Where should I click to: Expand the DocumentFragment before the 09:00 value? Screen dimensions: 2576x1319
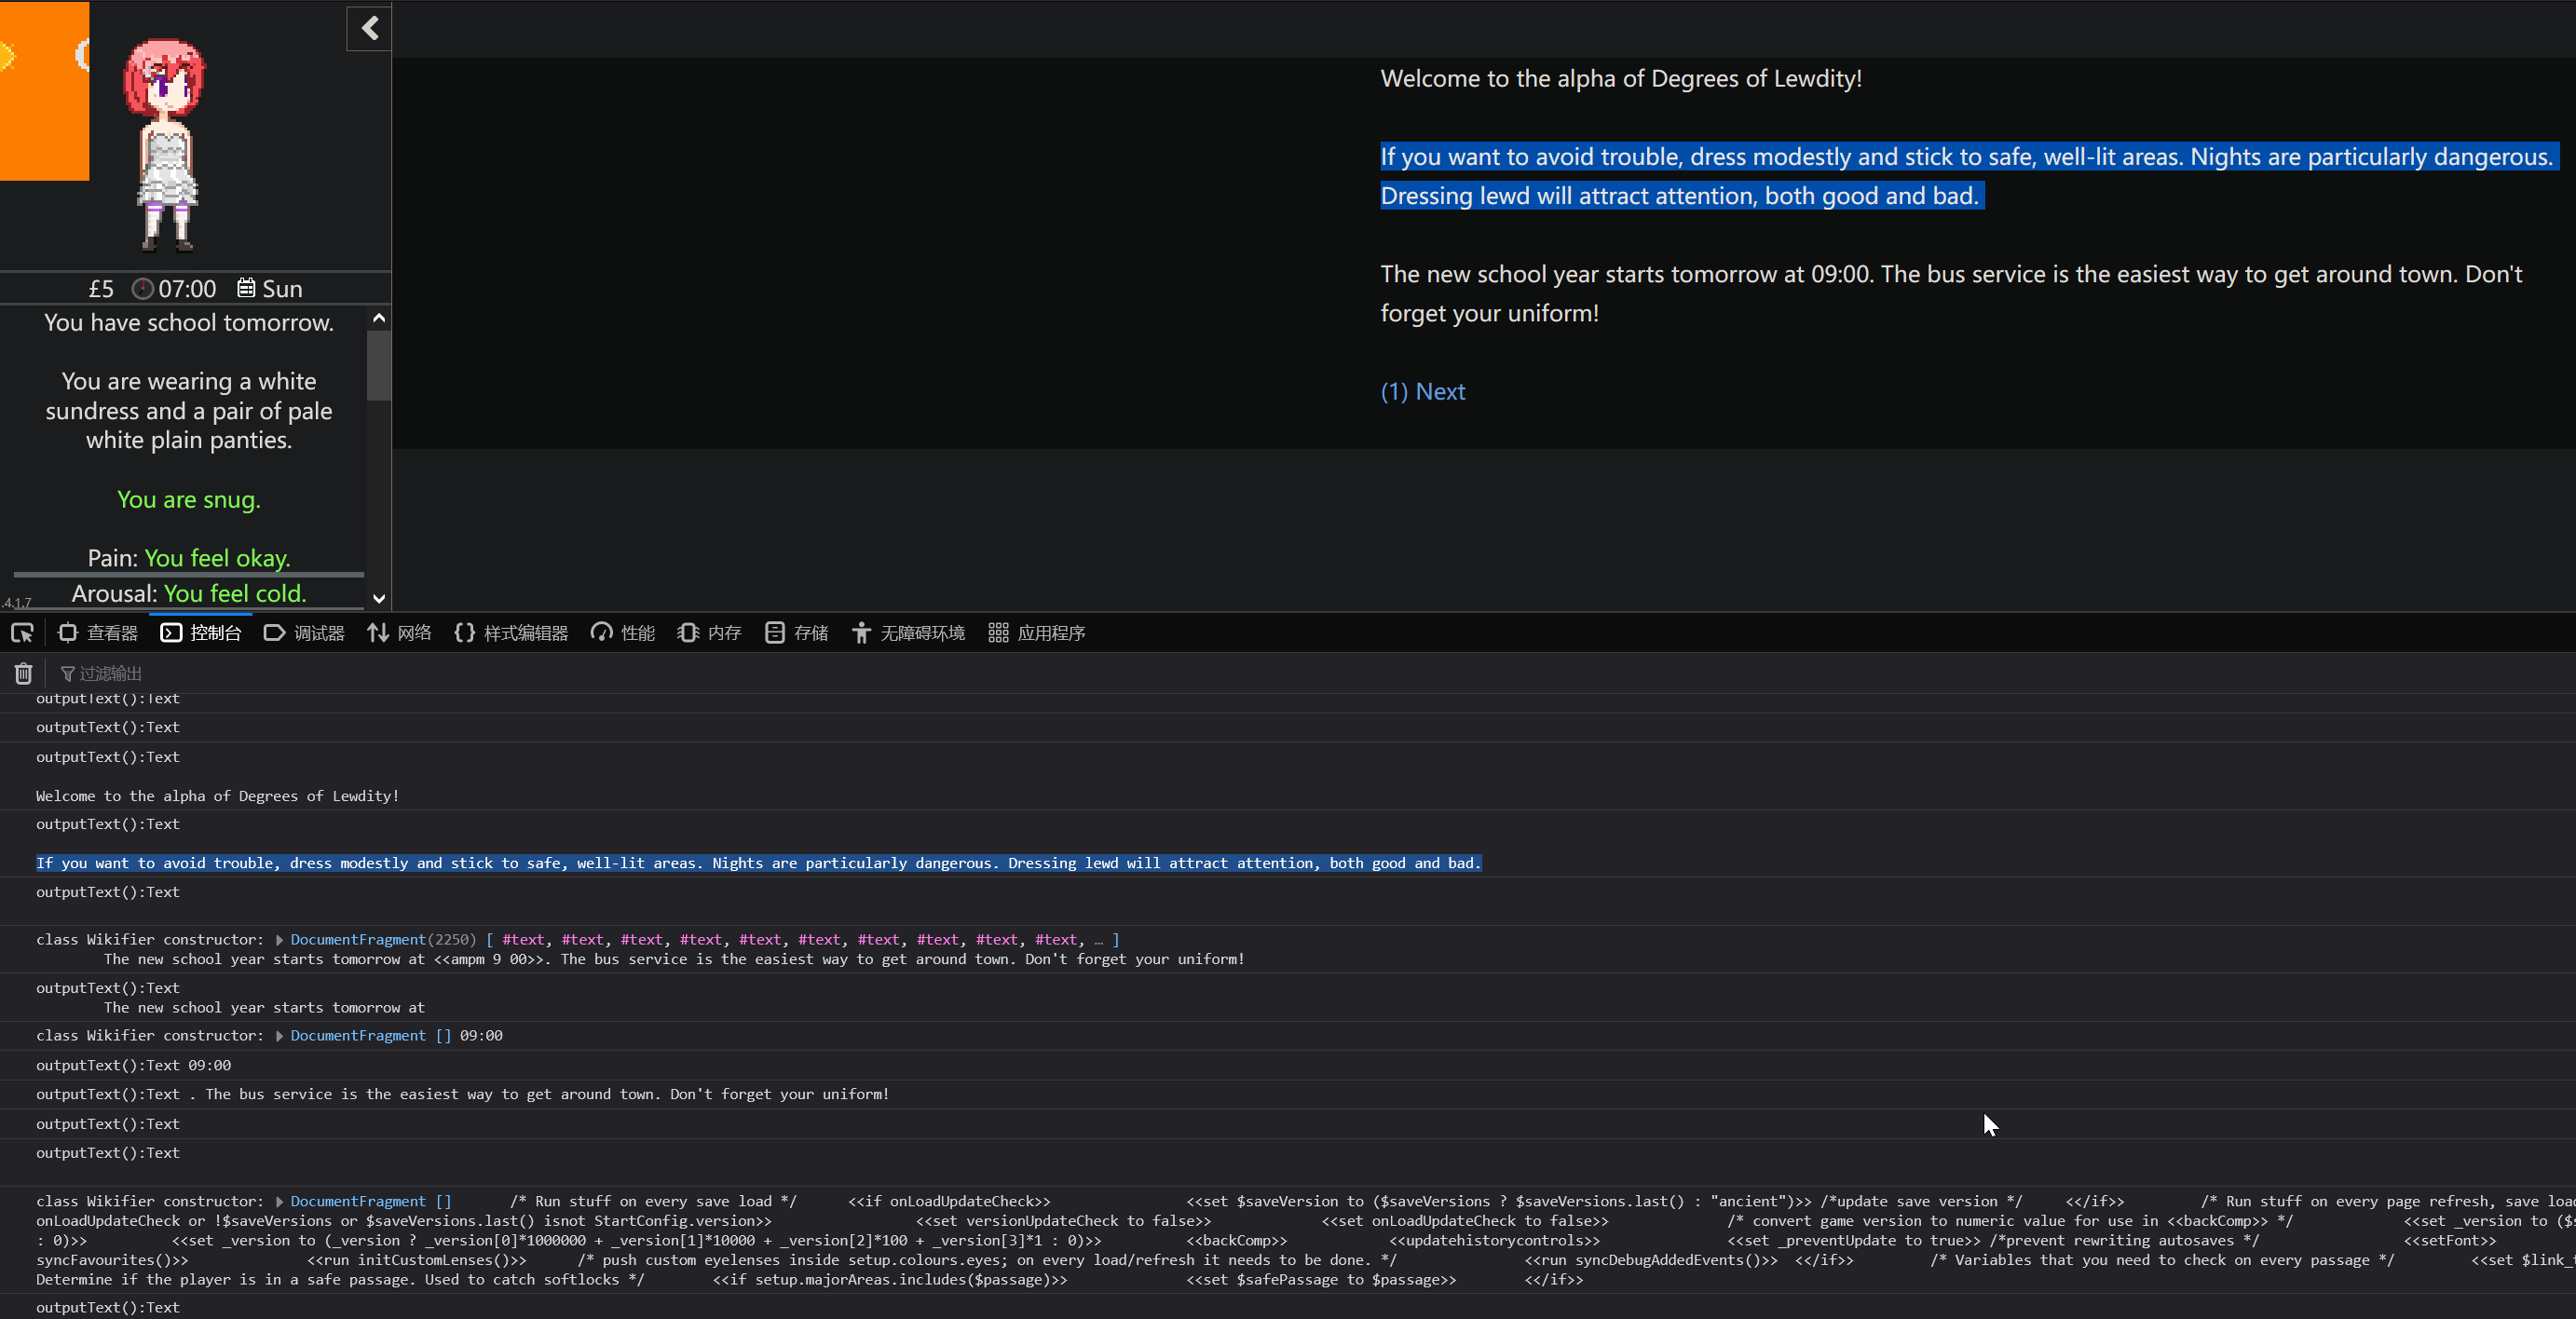280,1036
